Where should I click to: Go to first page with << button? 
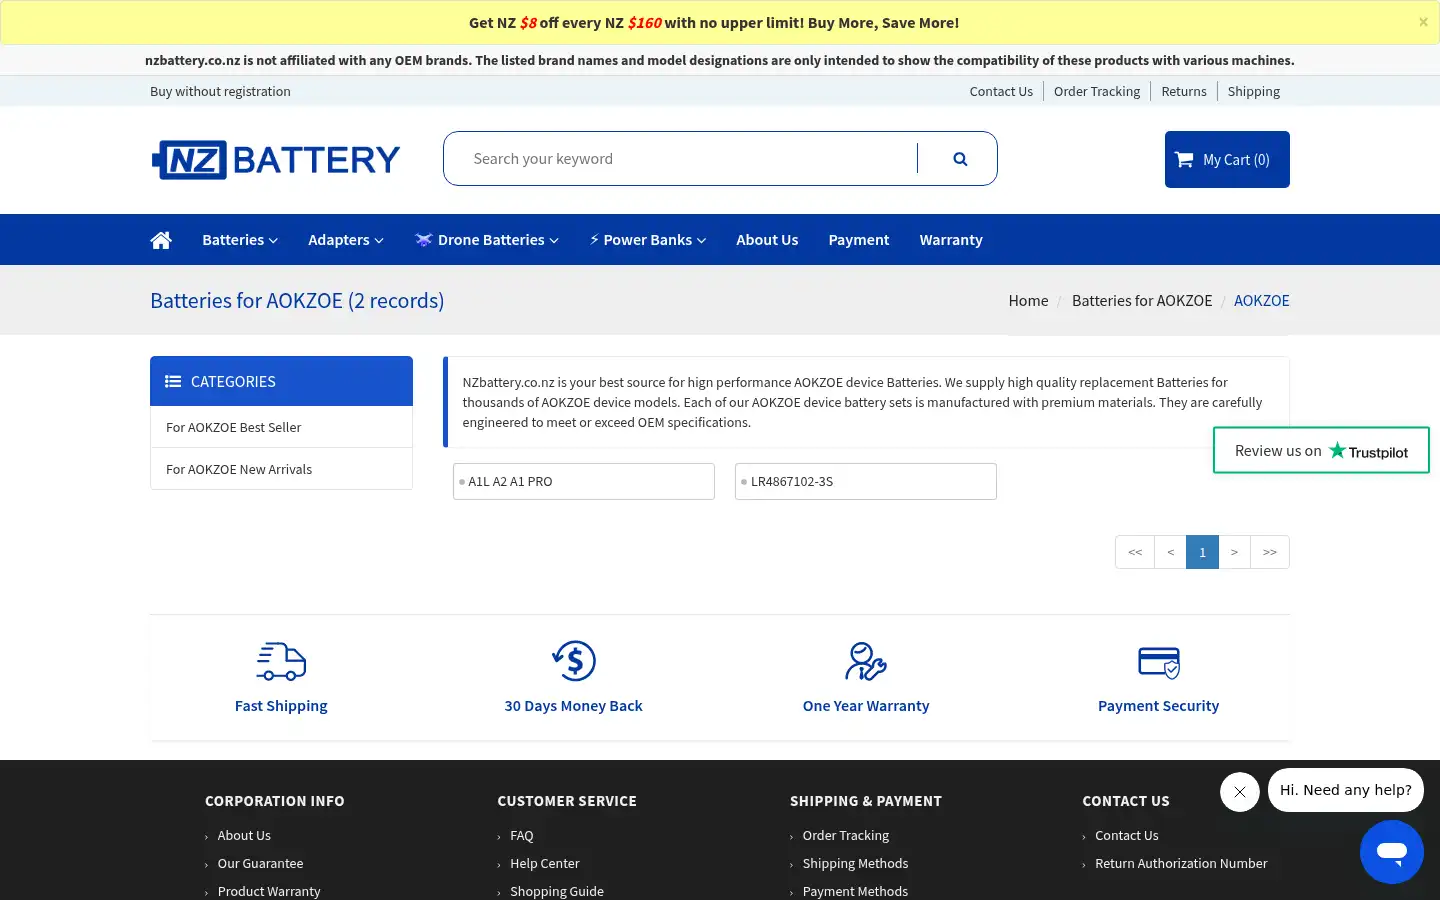pyautogui.click(x=1135, y=552)
